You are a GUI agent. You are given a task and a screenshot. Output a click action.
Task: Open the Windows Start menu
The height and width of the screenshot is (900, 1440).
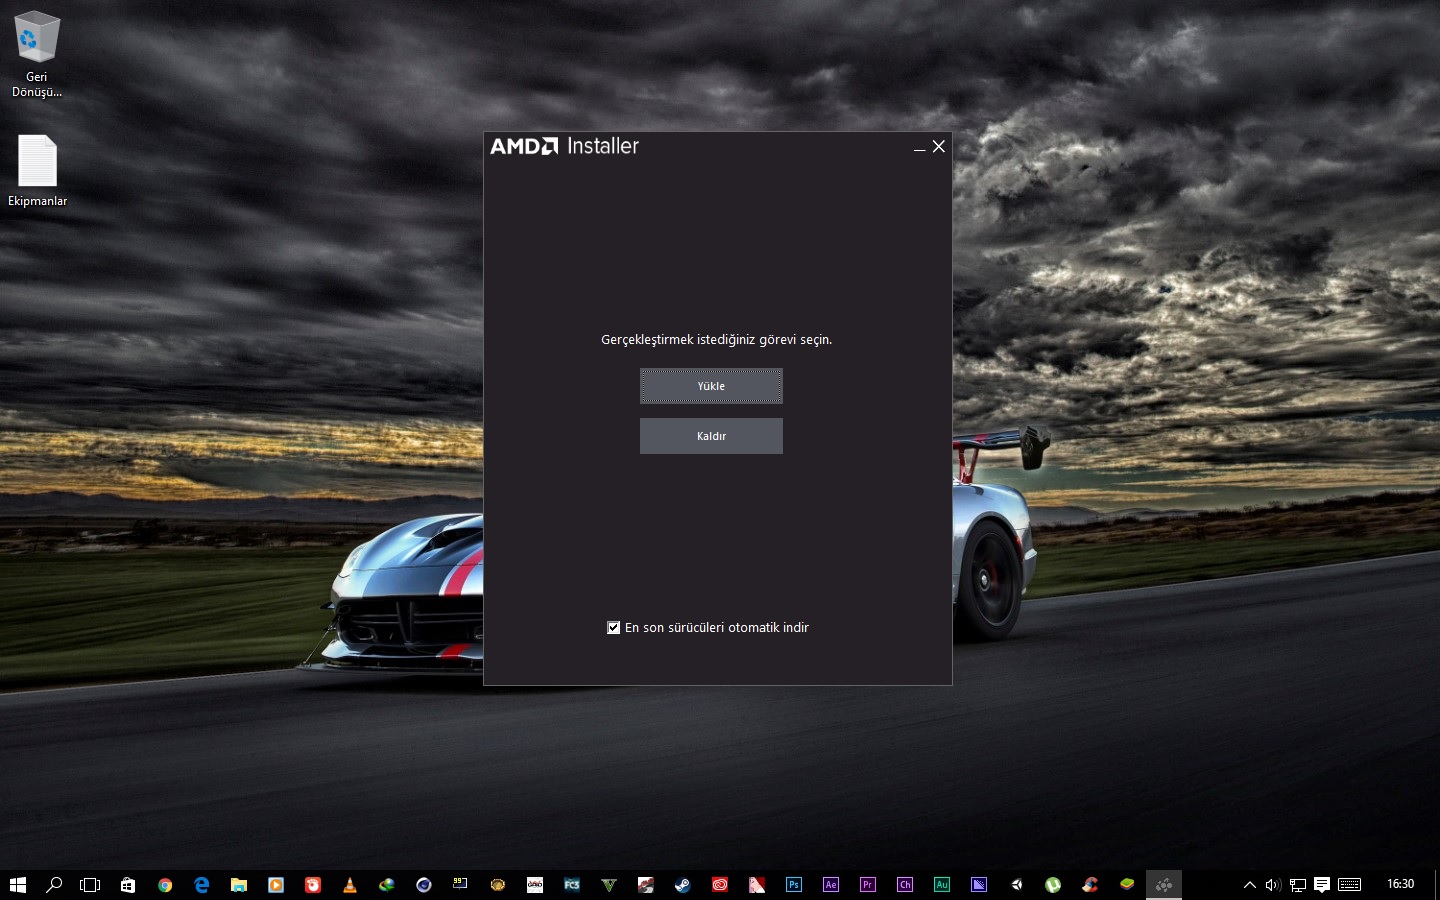[x=17, y=885]
